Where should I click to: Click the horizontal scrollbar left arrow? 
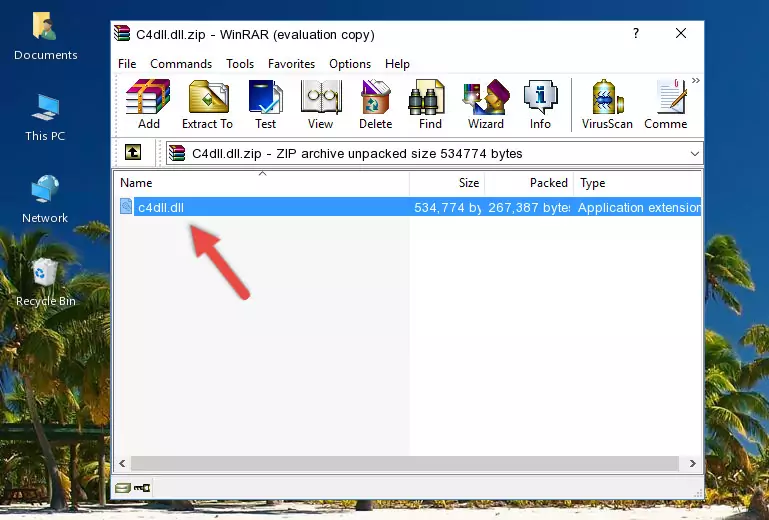[x=122, y=463]
